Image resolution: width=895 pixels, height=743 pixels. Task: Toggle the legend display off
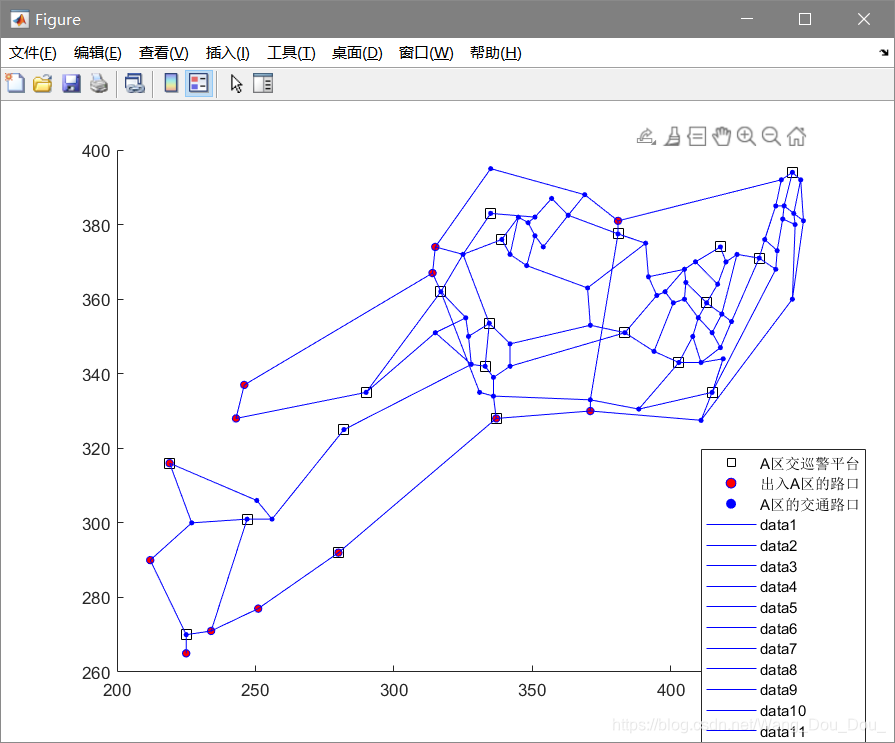[198, 83]
